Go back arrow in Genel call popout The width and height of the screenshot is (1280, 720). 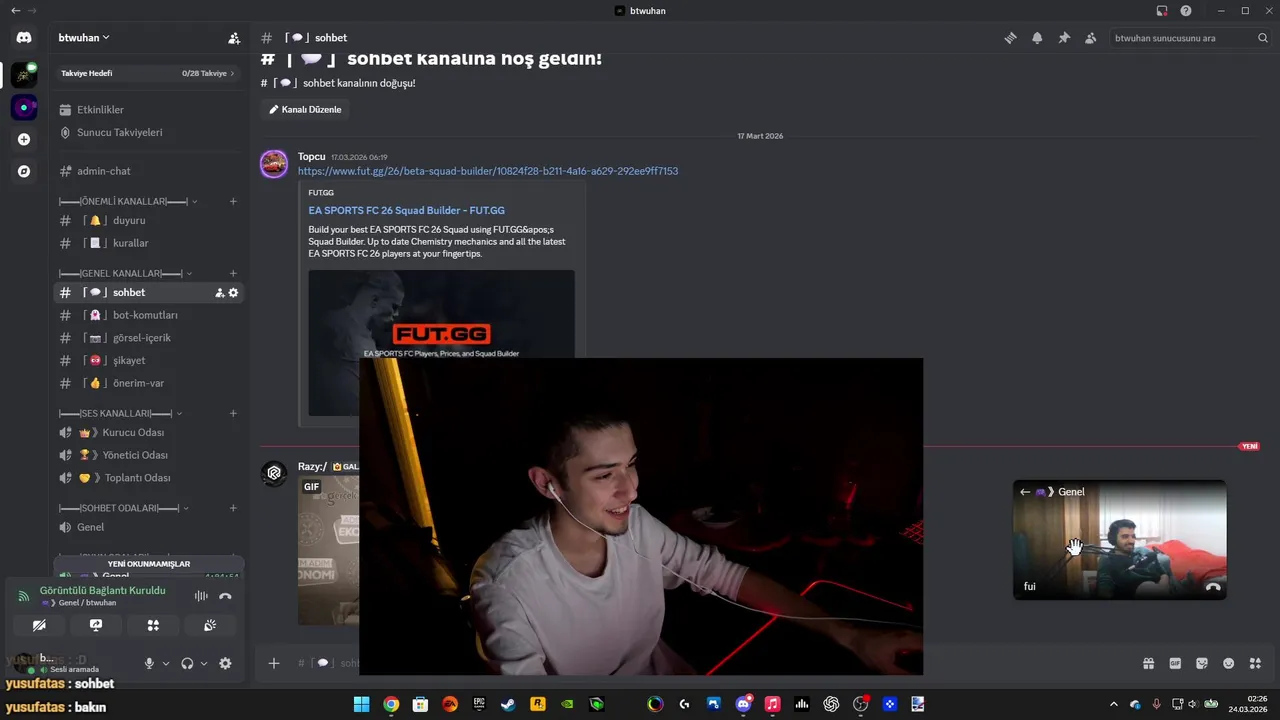coord(1025,492)
